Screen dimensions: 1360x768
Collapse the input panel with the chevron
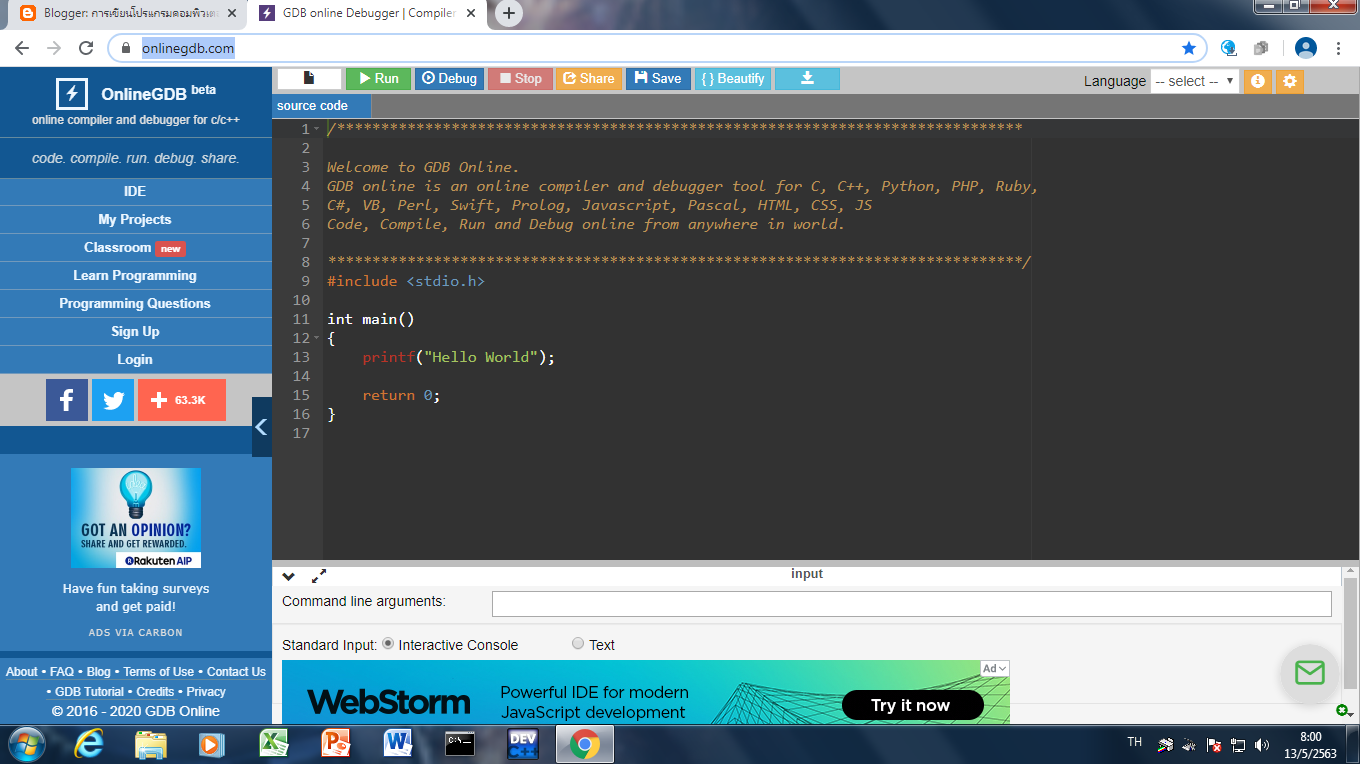click(x=288, y=576)
